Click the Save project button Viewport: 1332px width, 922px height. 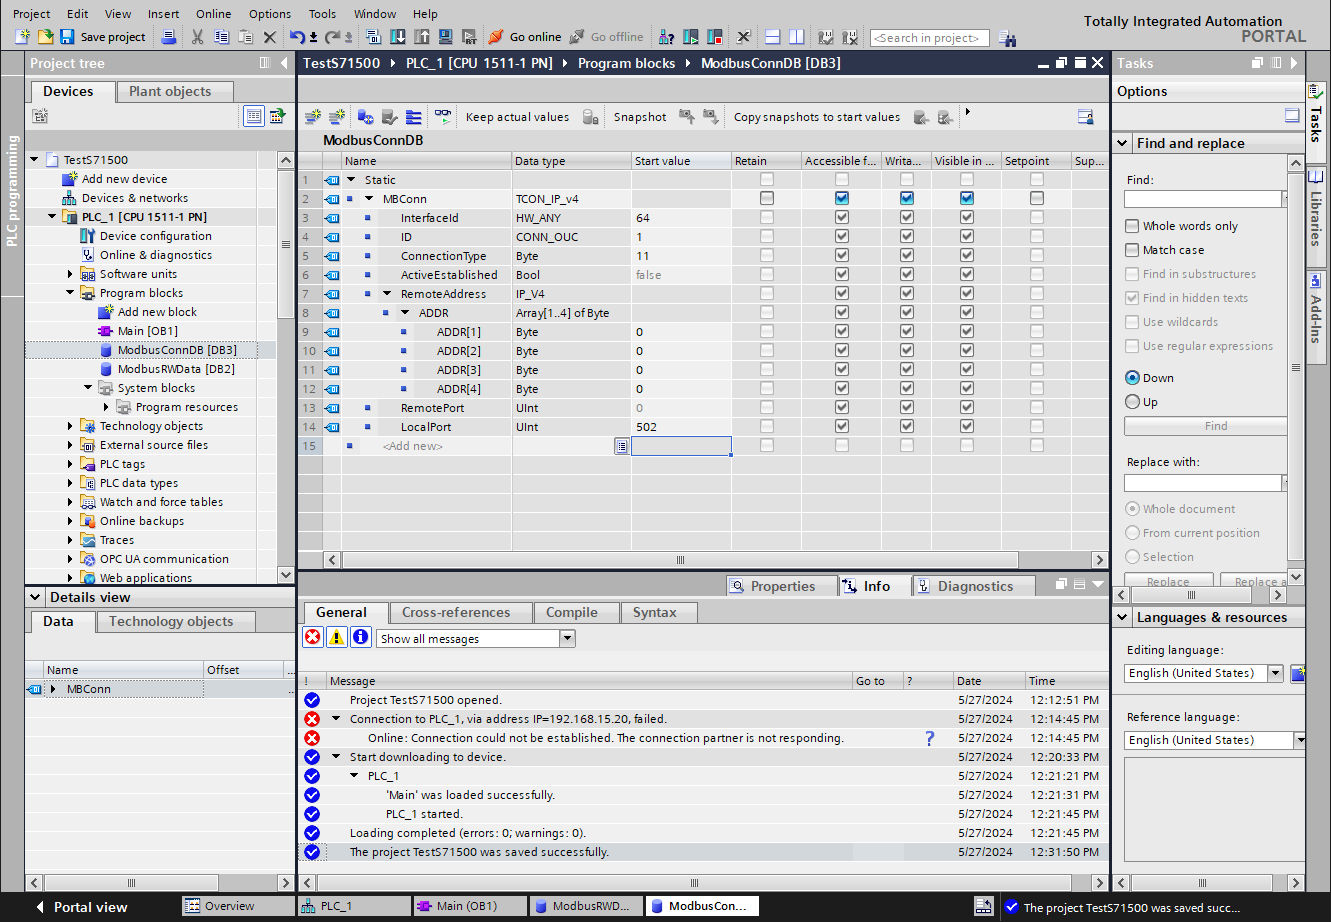click(x=102, y=37)
